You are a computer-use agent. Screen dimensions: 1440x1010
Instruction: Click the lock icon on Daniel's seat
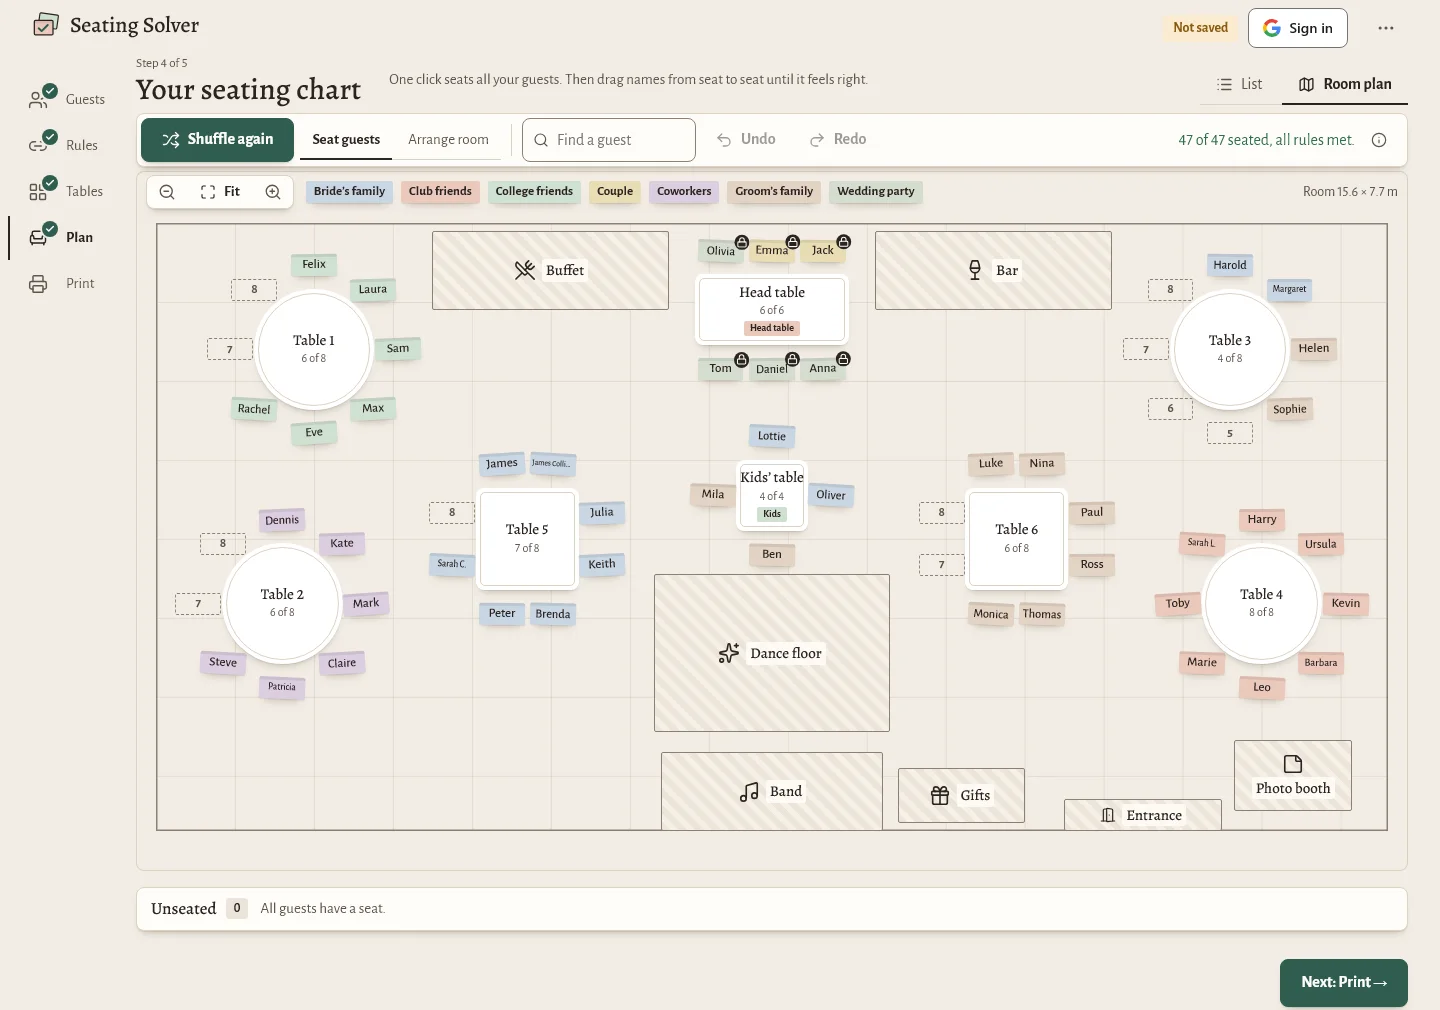click(793, 359)
